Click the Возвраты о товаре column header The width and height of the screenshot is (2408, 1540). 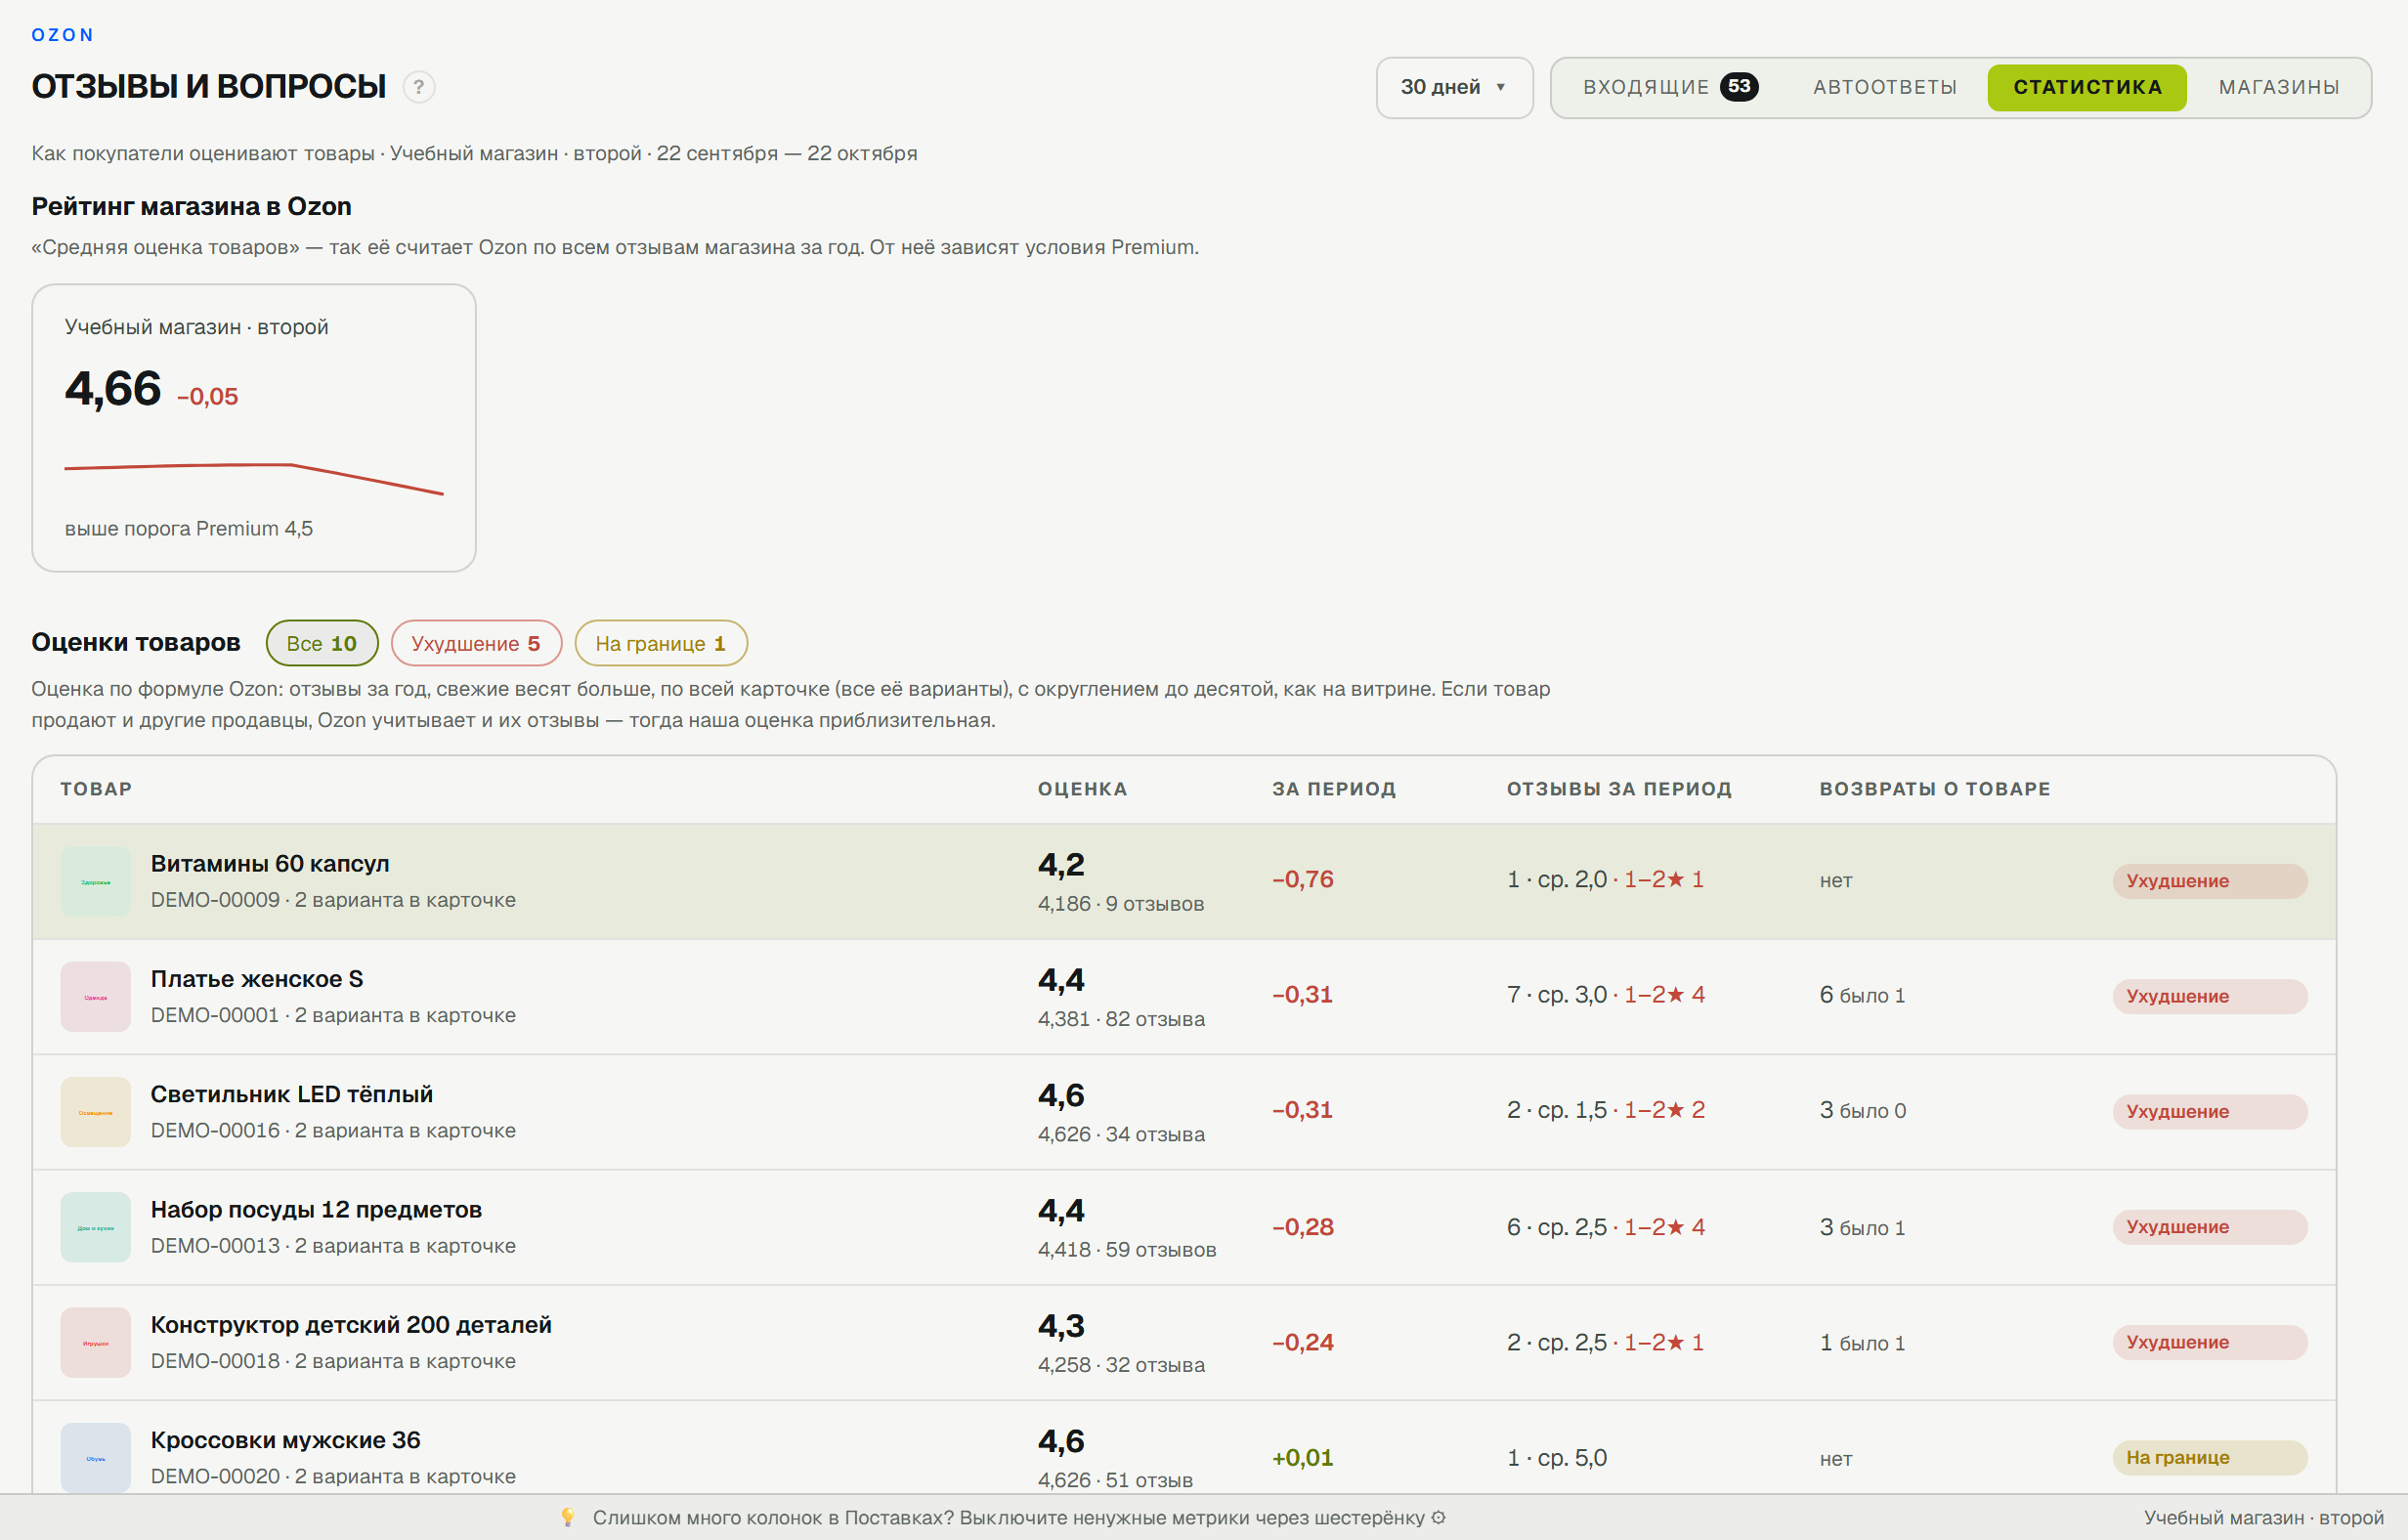tap(1935, 789)
